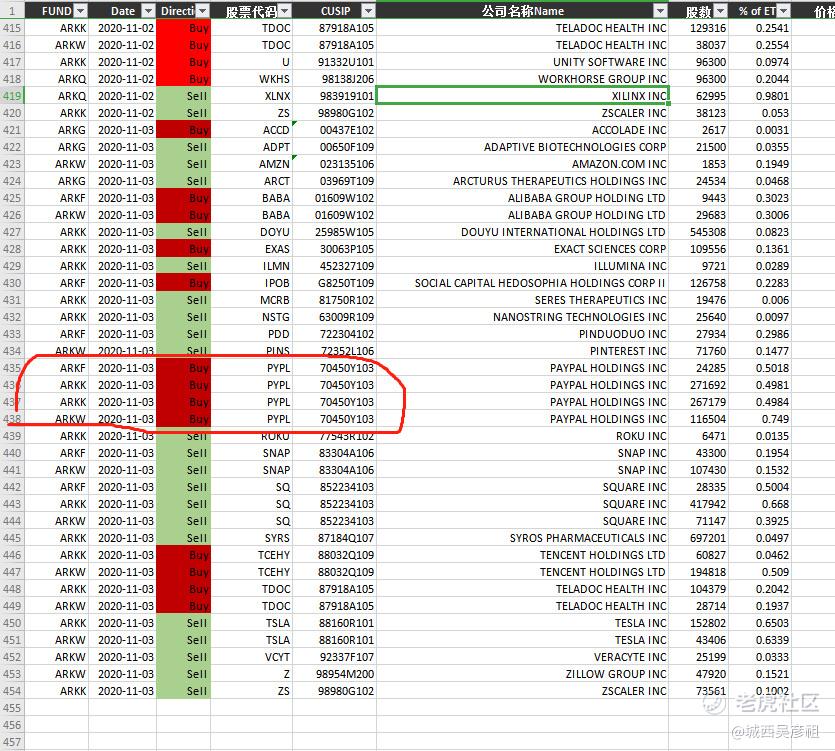Click the WKHS ticker cell
Viewport: 835px width, 751px height.
point(251,79)
